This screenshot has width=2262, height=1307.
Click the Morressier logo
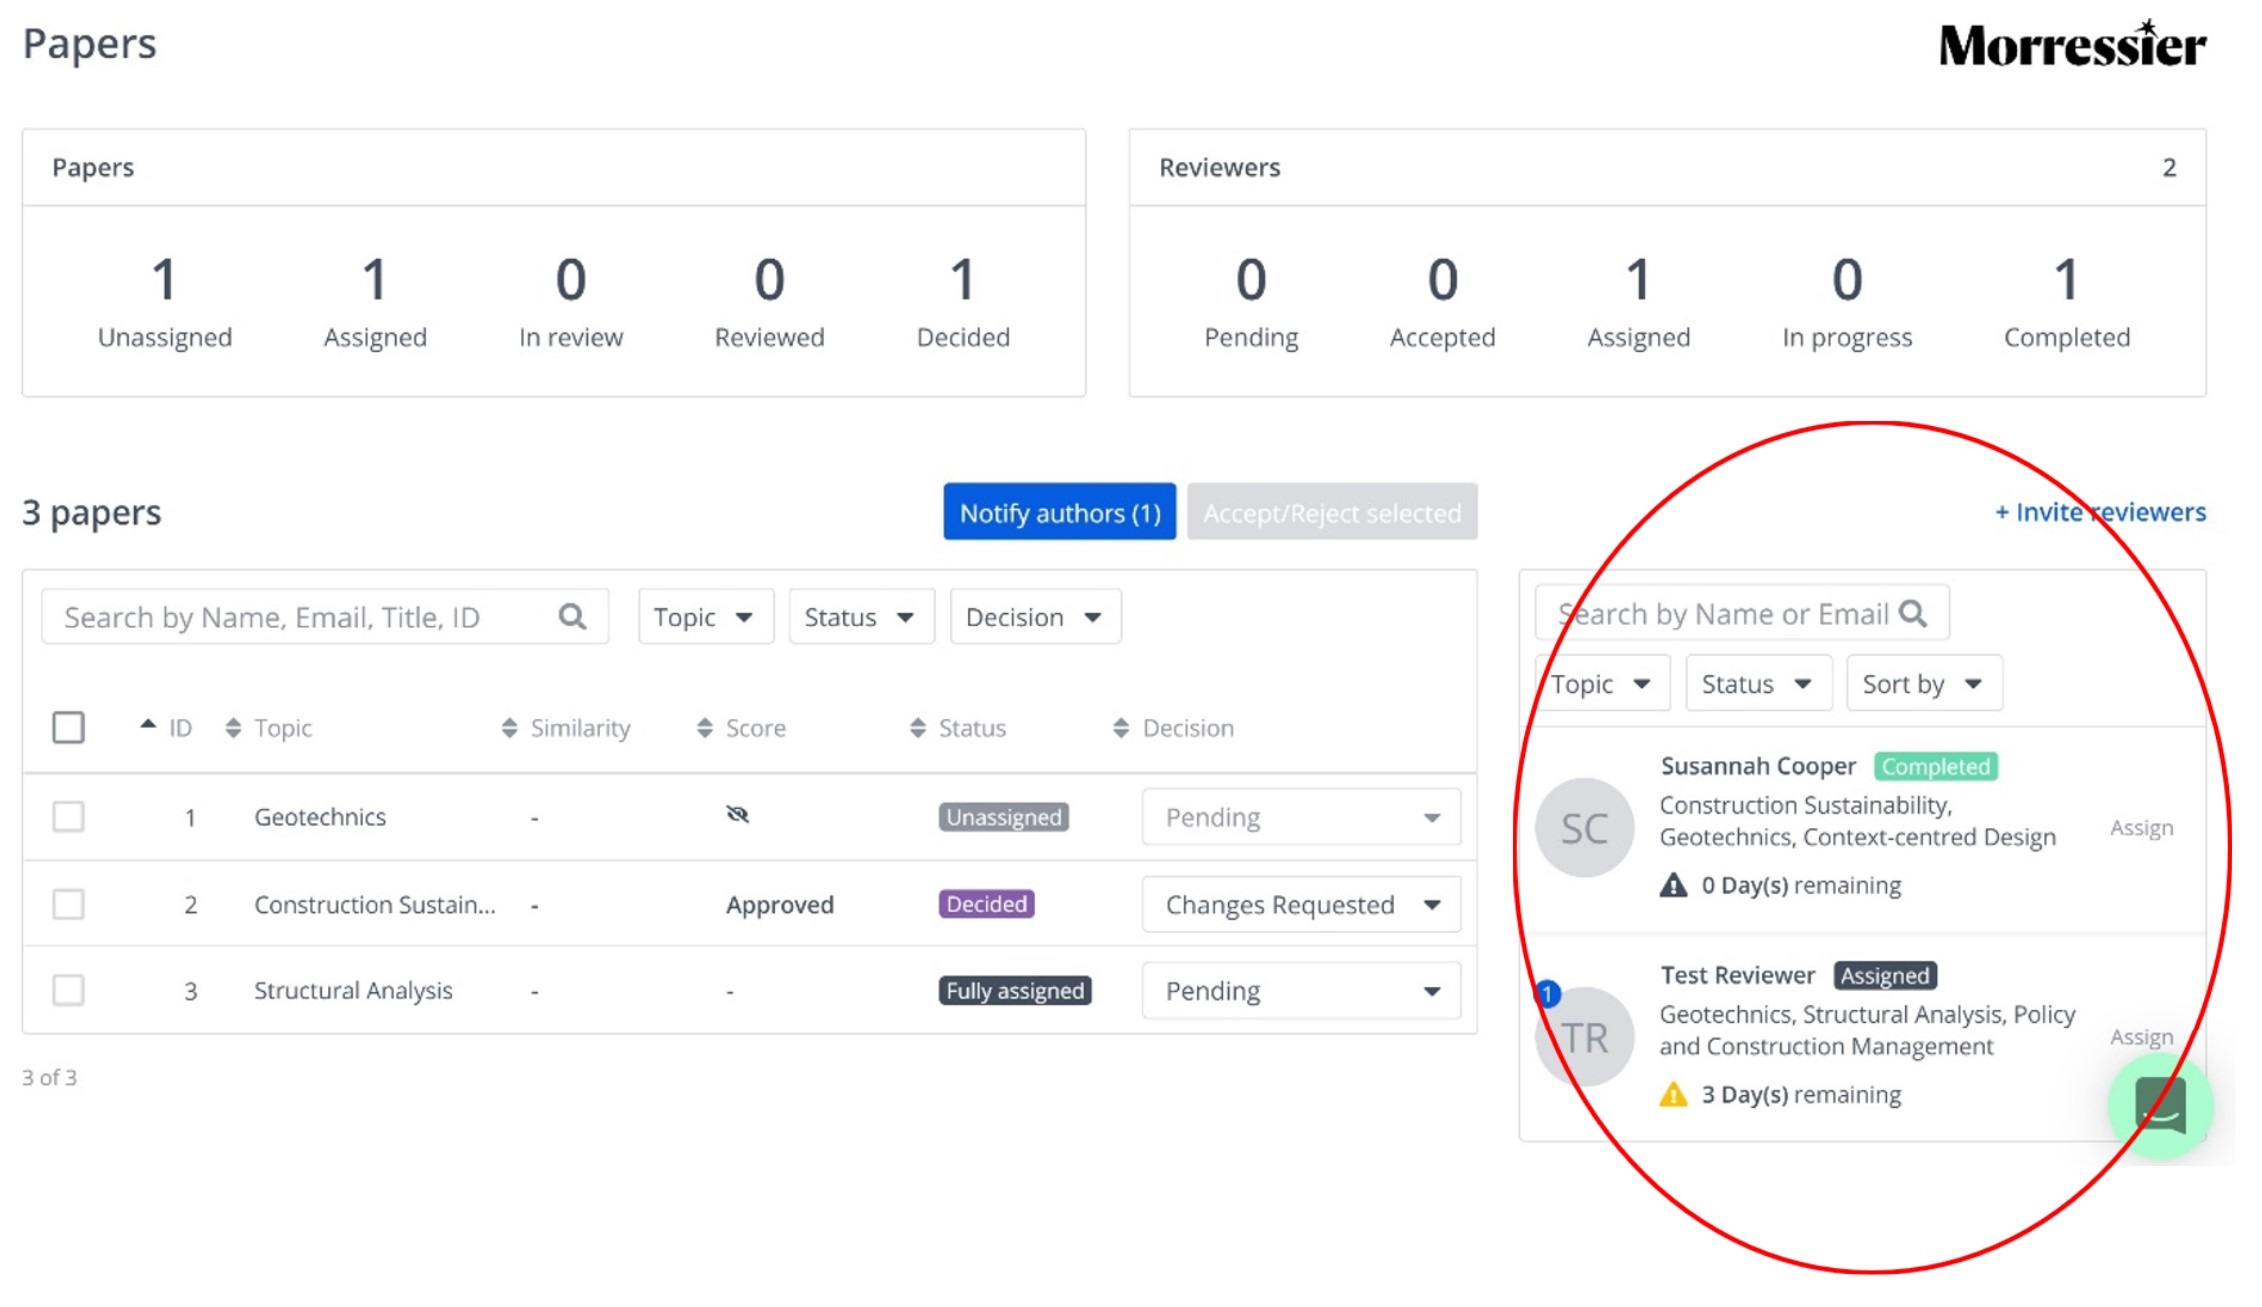(2072, 44)
